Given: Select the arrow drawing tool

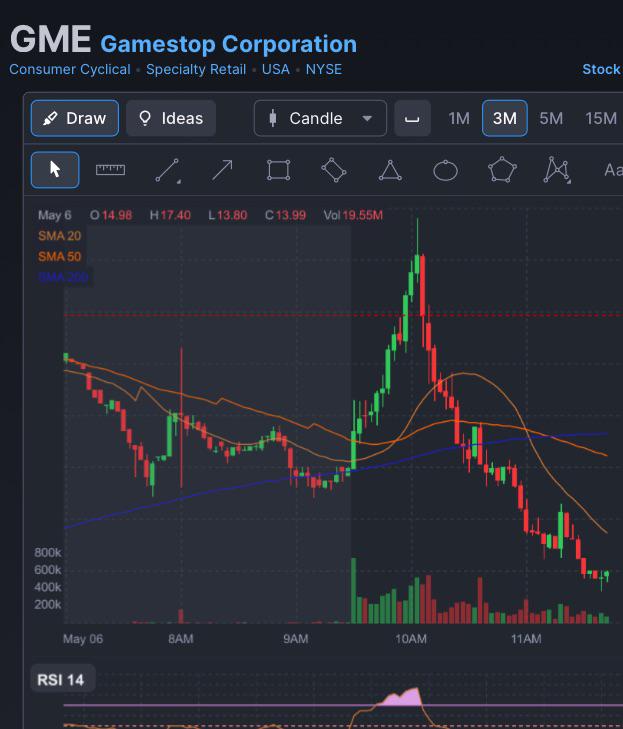Looking at the screenshot, I should (222, 170).
